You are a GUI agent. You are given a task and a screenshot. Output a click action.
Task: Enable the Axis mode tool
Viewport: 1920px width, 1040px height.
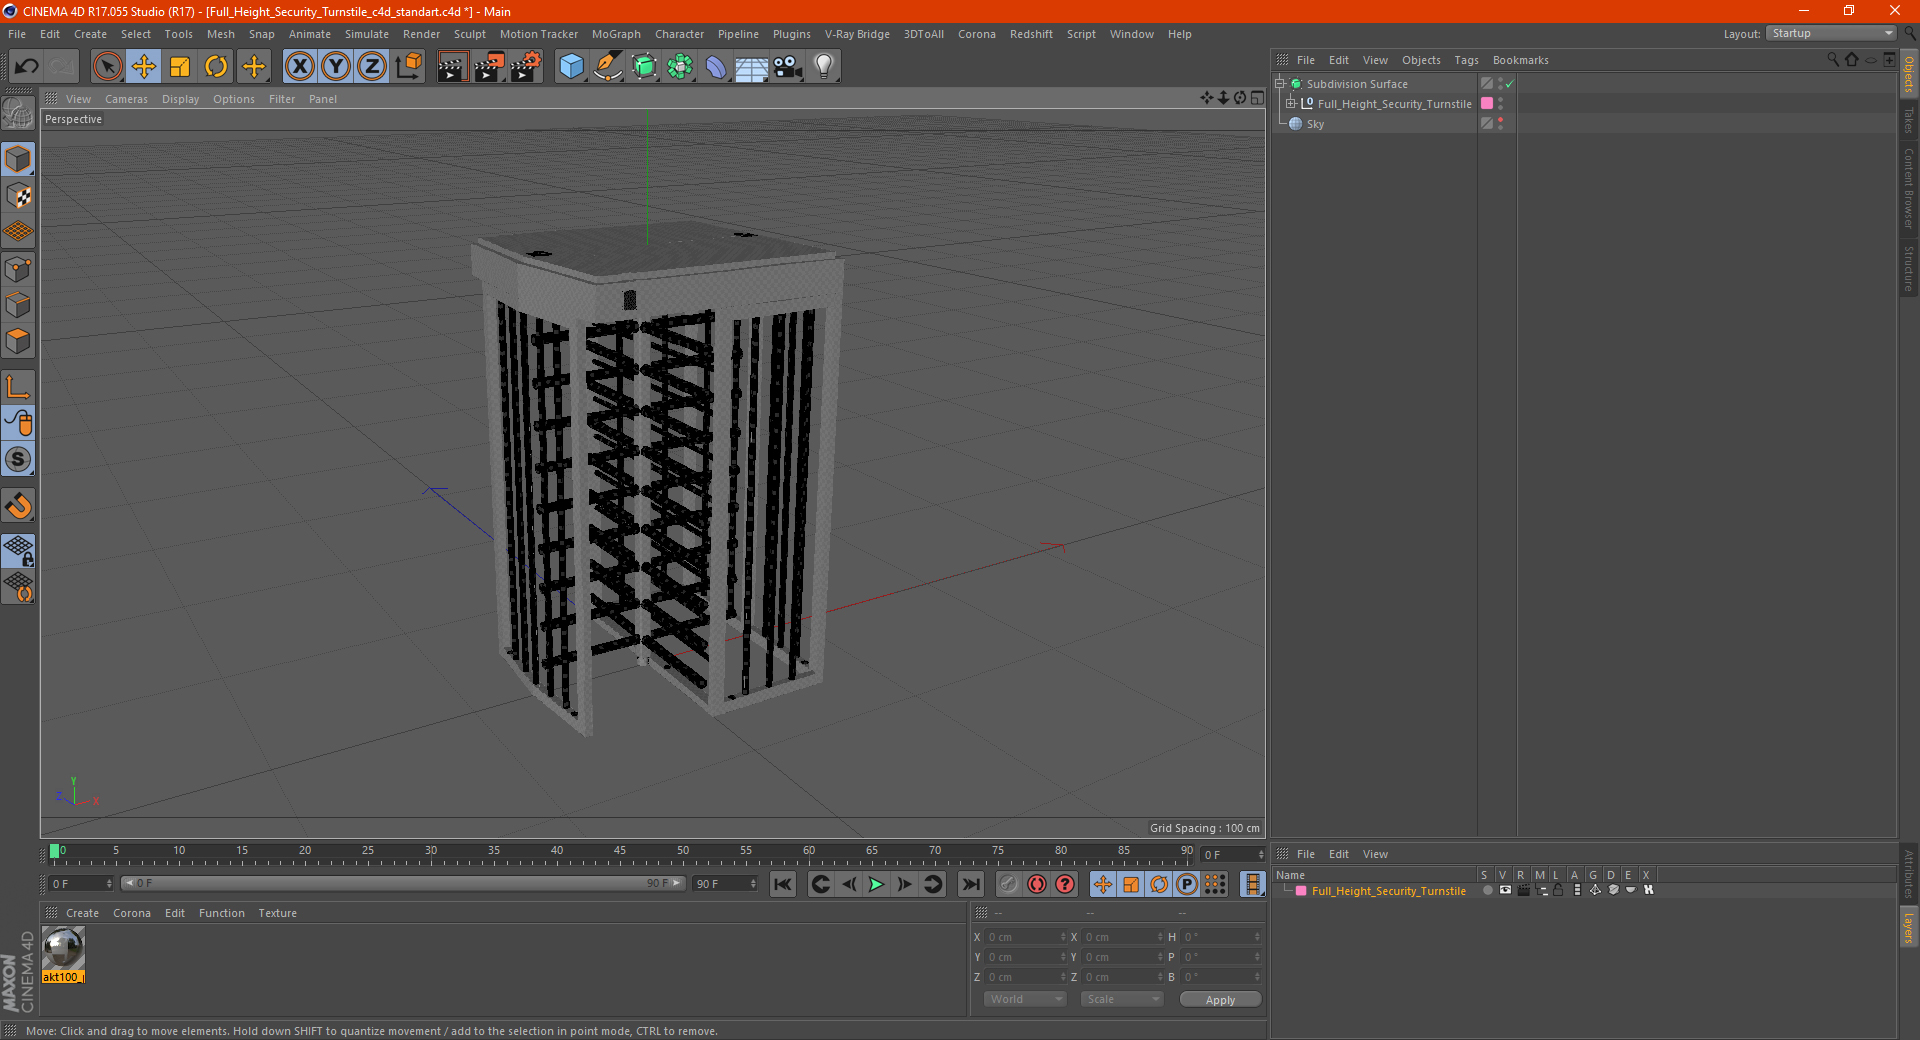[x=18, y=387]
